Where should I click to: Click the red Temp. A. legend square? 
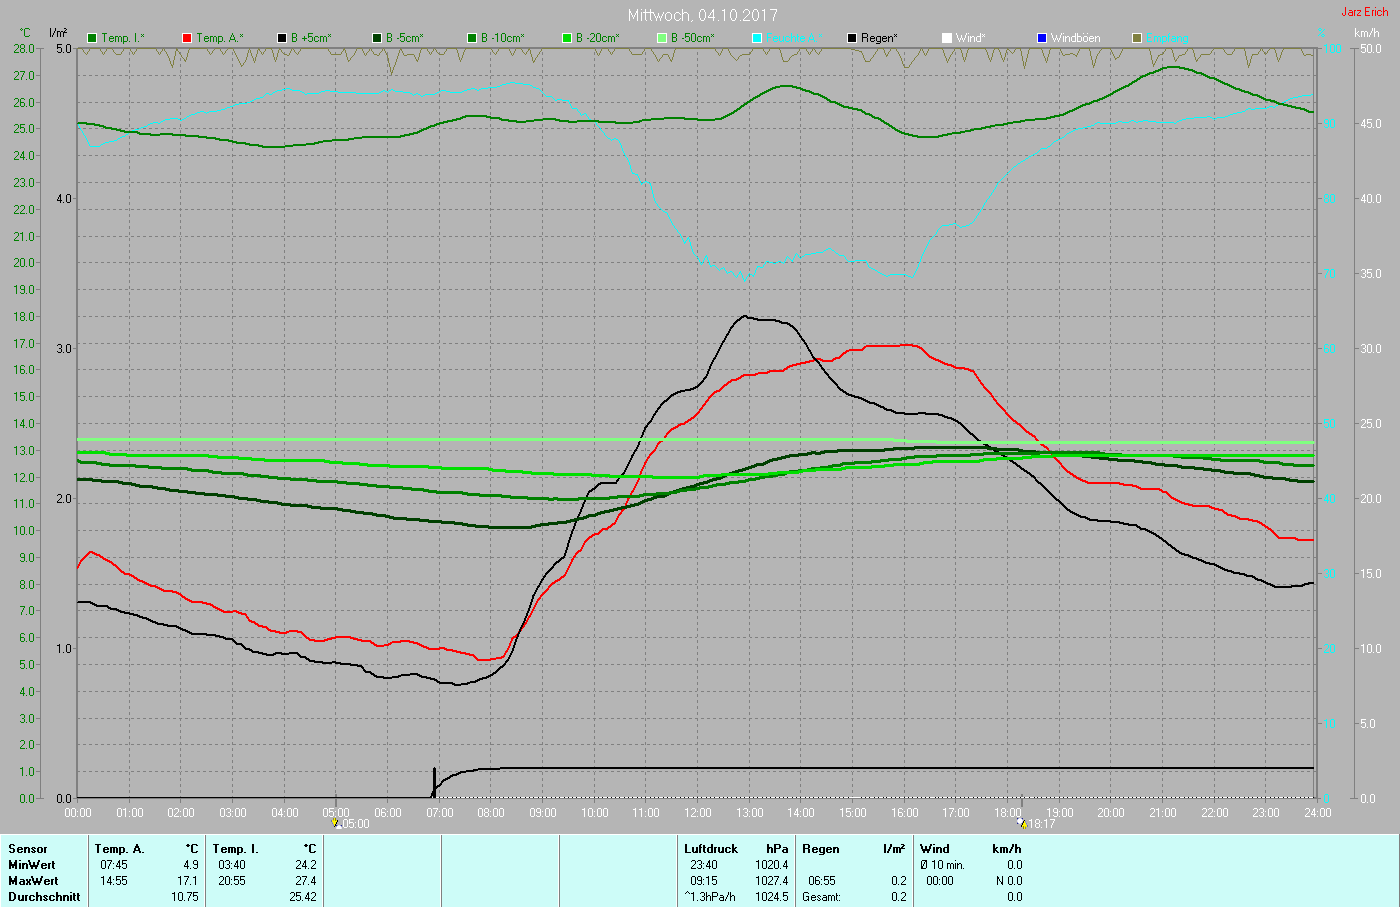click(187, 38)
